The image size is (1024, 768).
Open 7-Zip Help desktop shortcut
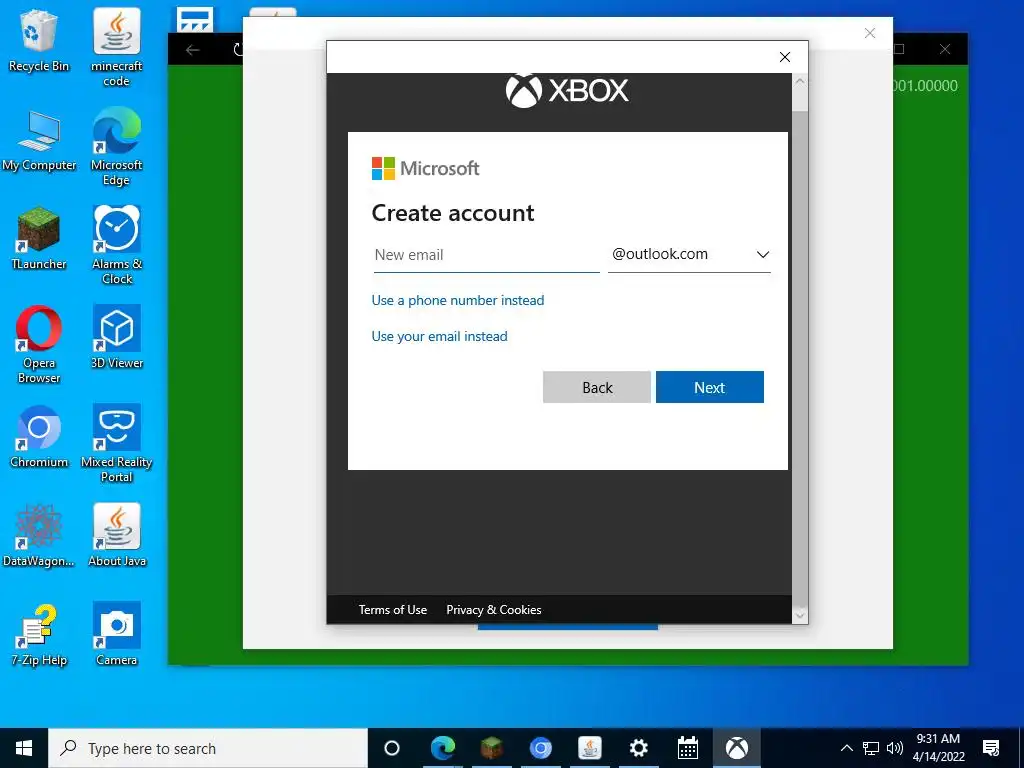coord(39,635)
